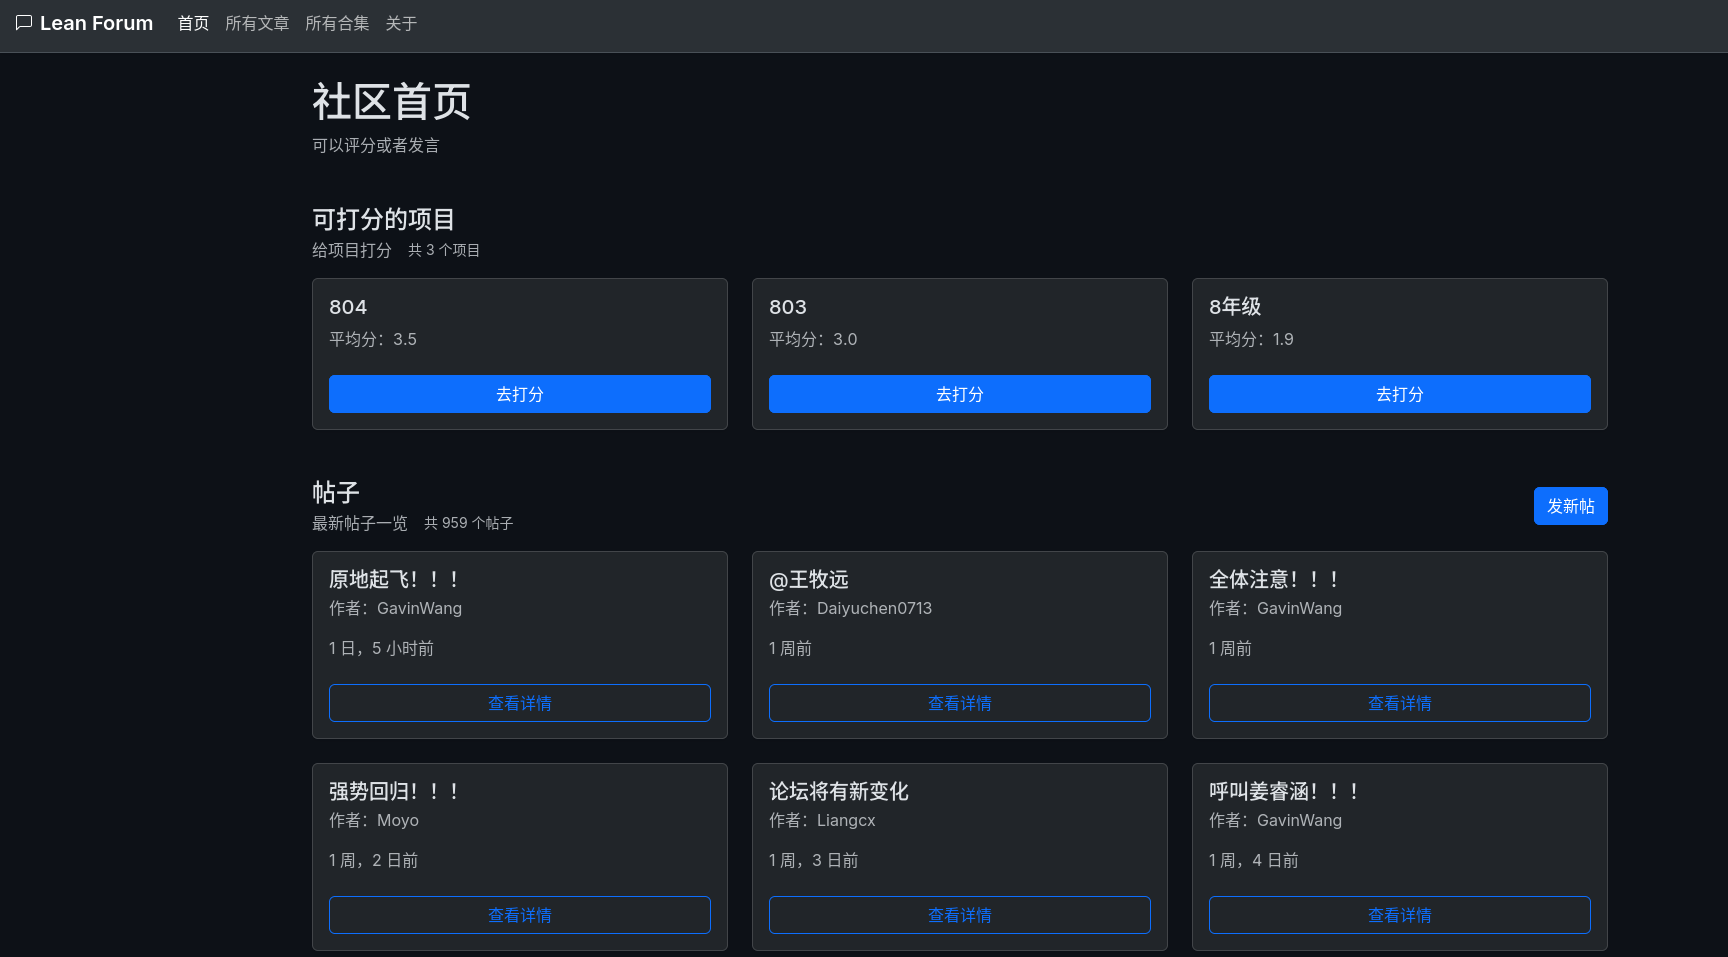The width and height of the screenshot is (1728, 957).
Task: Click author name Moyo
Action: click(x=398, y=820)
